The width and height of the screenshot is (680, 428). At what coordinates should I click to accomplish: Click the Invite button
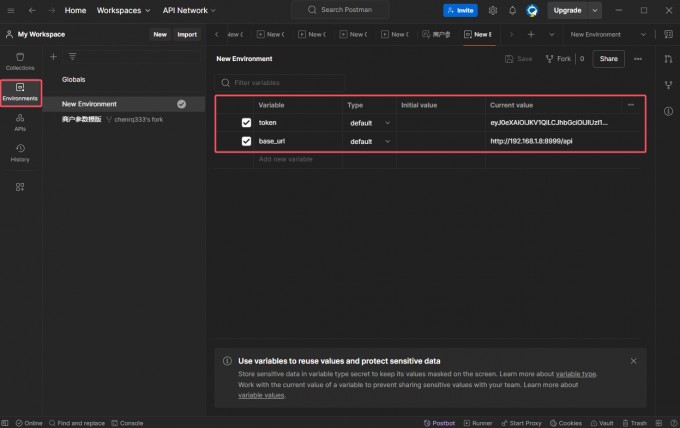460,10
